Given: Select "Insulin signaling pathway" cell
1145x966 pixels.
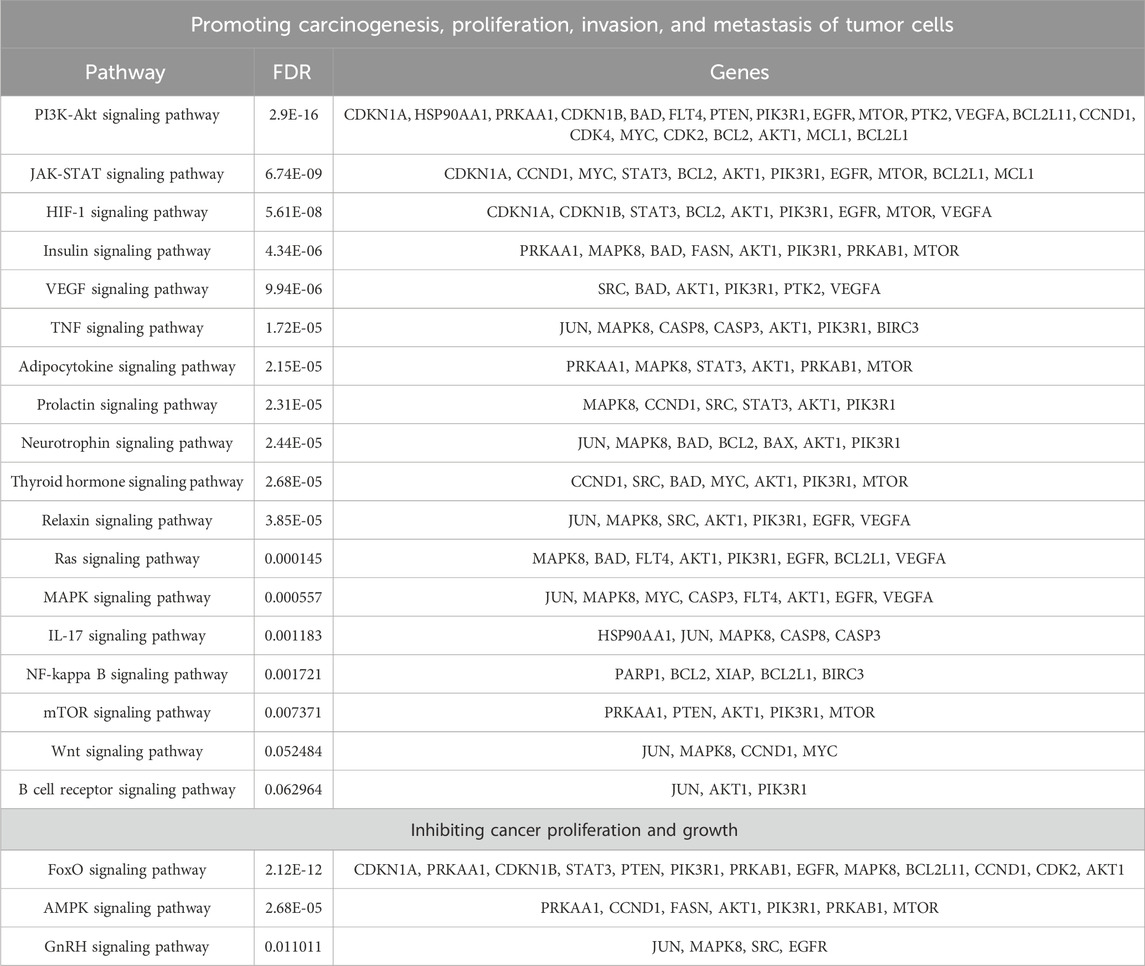Looking at the screenshot, I should click(127, 251).
